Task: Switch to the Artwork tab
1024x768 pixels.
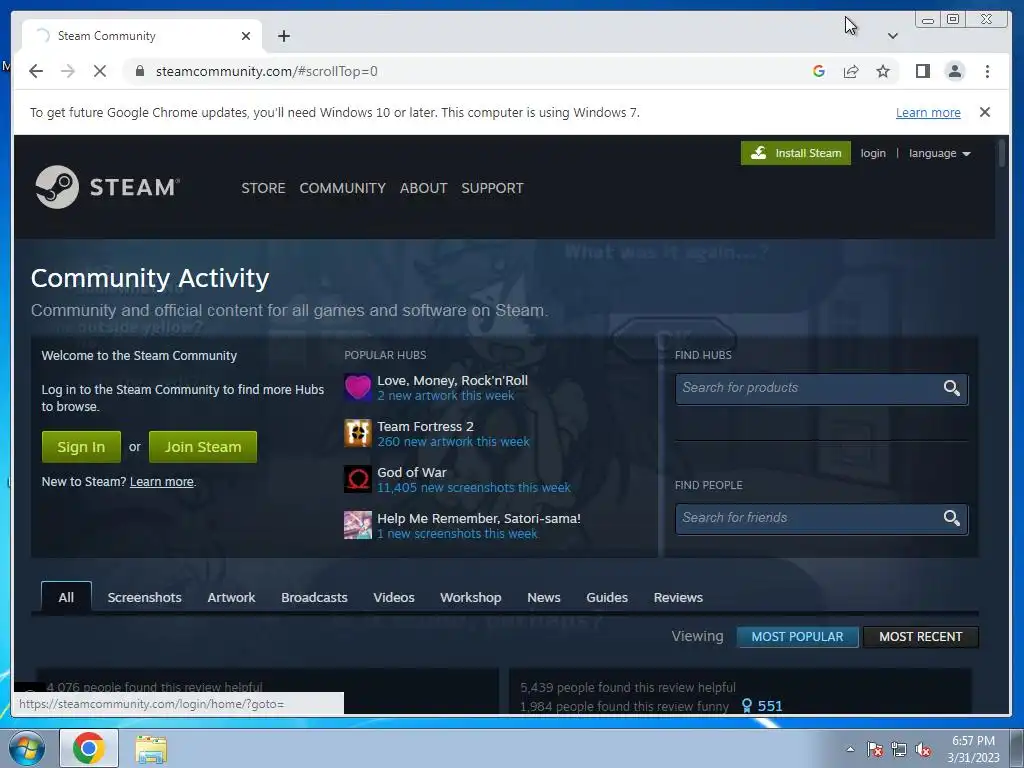Action: 231,598
